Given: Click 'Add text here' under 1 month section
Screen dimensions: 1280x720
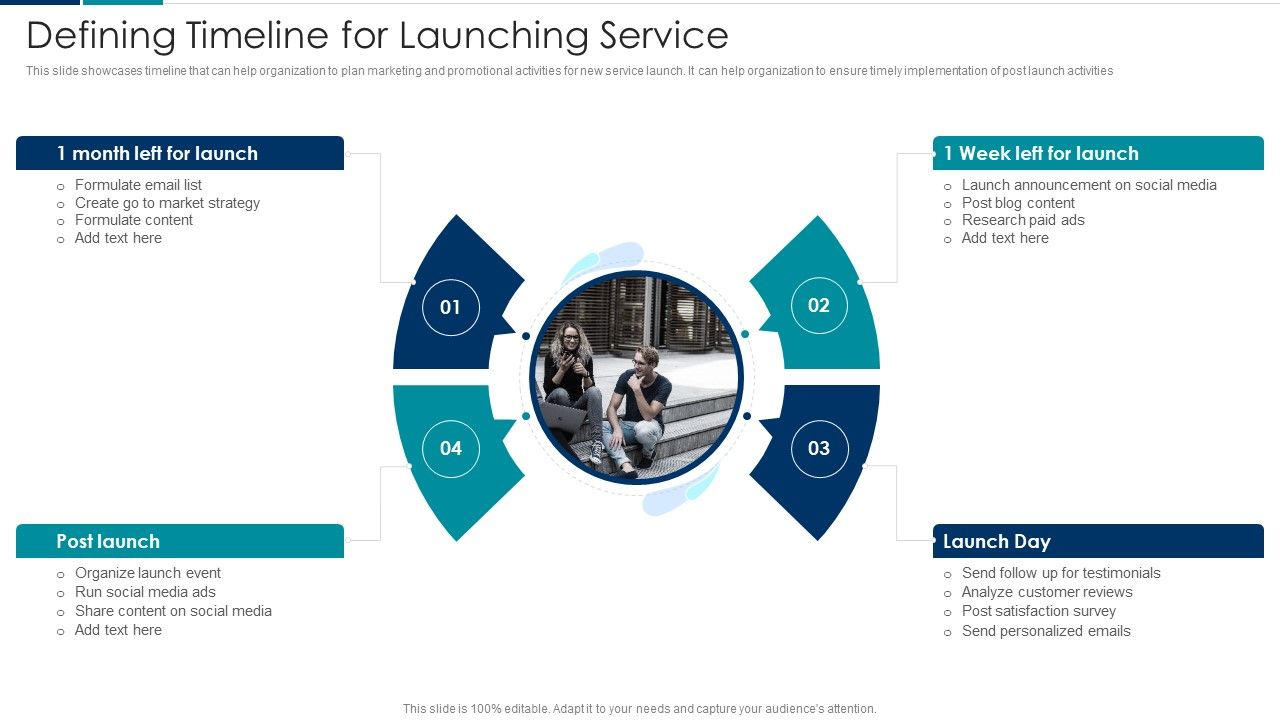Looking at the screenshot, I should 118,238.
